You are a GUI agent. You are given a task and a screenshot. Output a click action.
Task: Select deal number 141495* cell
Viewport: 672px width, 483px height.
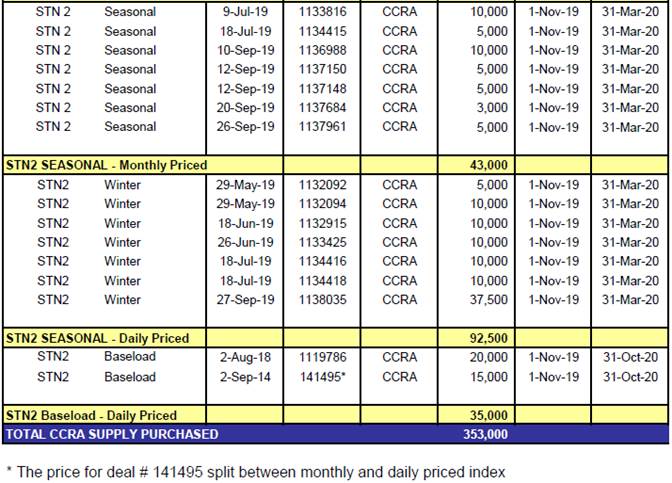pyautogui.click(x=322, y=377)
